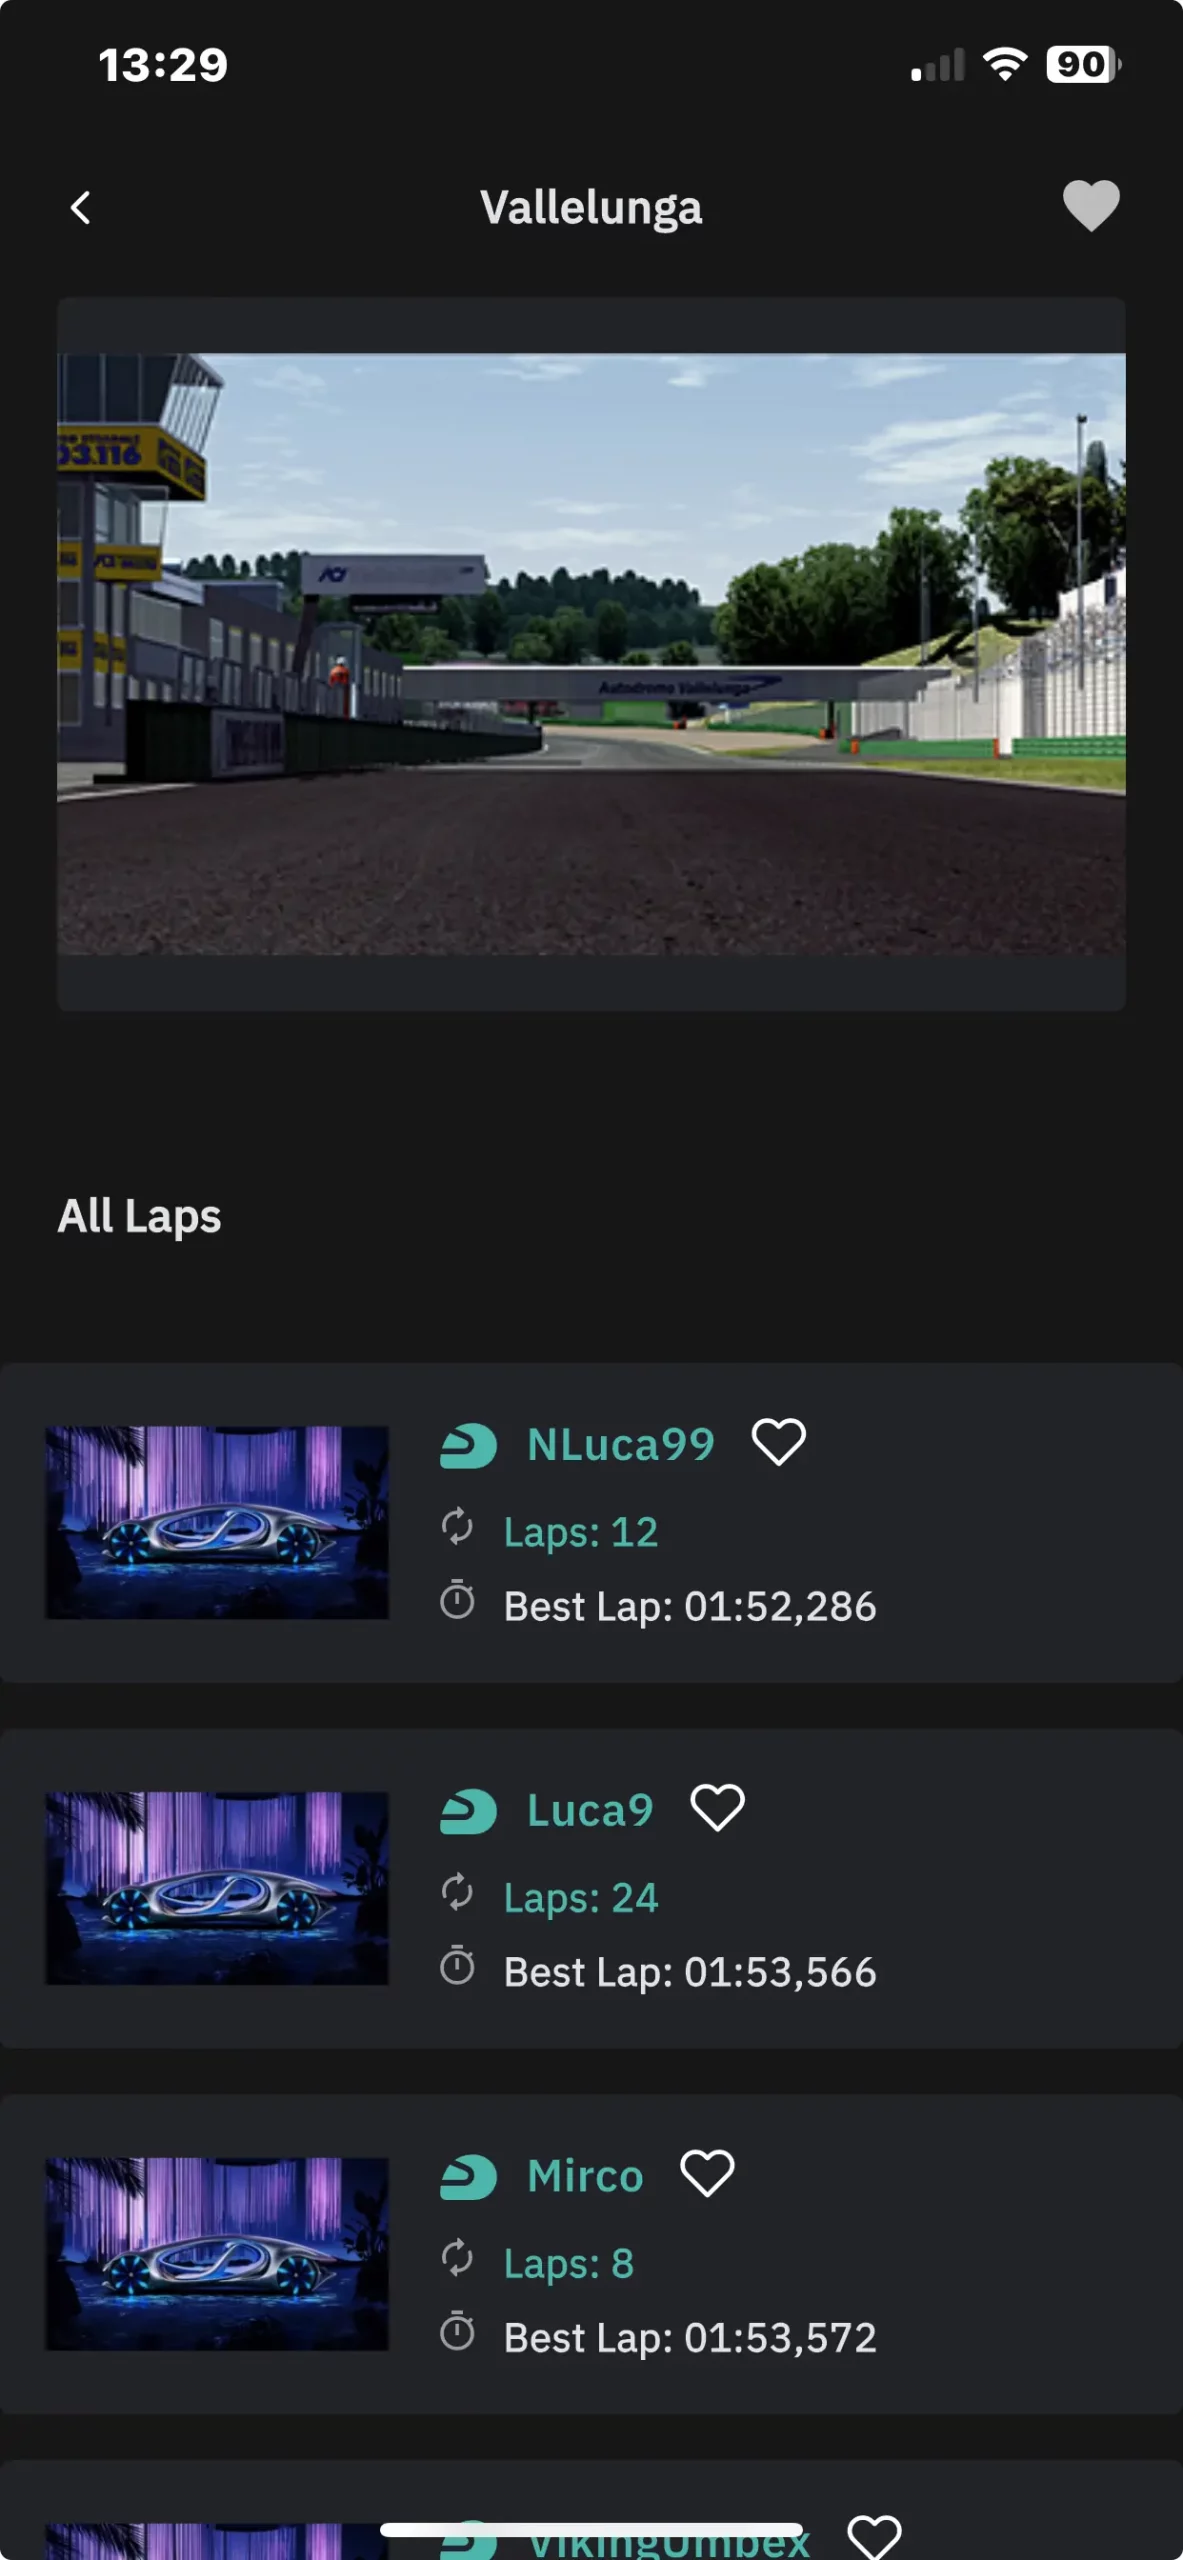Select Best Lap 01:53,566 entry
The height and width of the screenshot is (2560, 1183).
[690, 1972]
